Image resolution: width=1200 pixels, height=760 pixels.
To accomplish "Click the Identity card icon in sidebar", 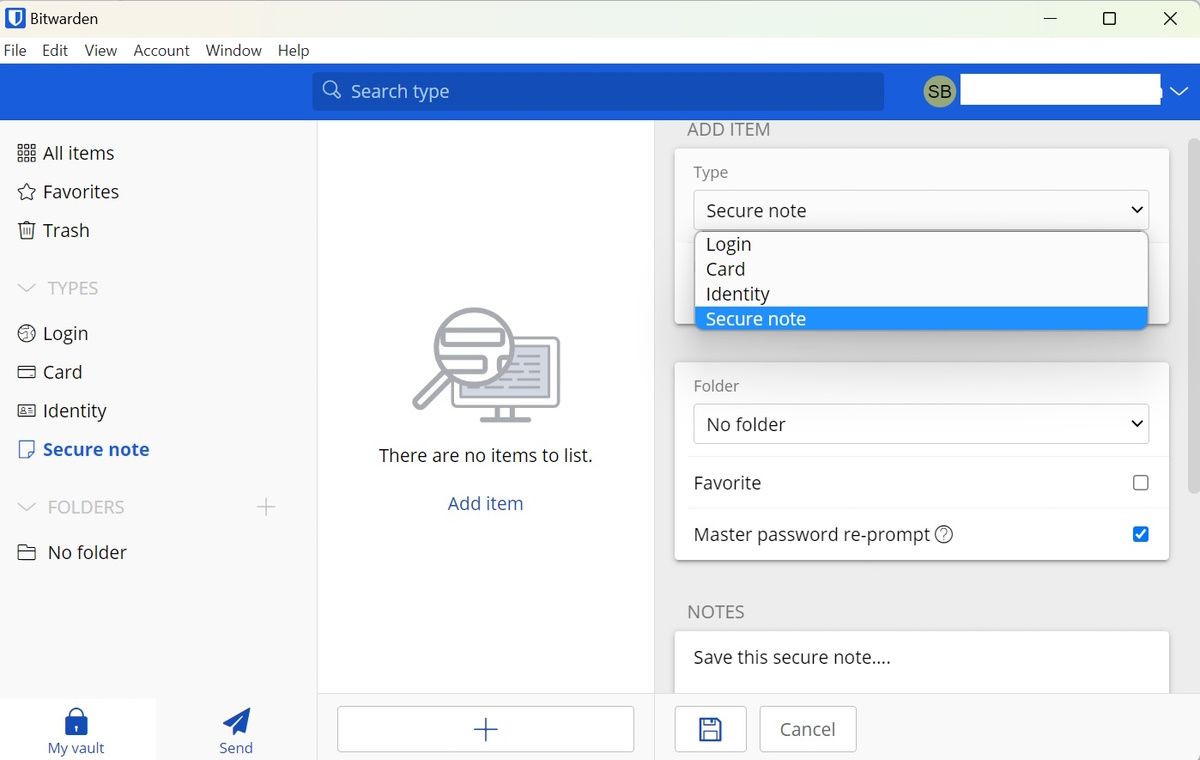I will click(26, 410).
